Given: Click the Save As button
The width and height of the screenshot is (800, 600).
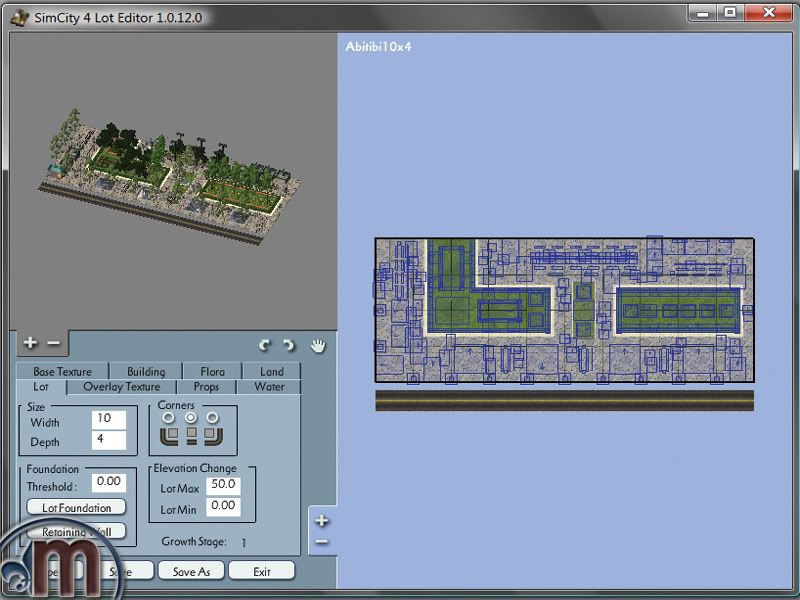Looking at the screenshot, I should pyautogui.click(x=191, y=571).
